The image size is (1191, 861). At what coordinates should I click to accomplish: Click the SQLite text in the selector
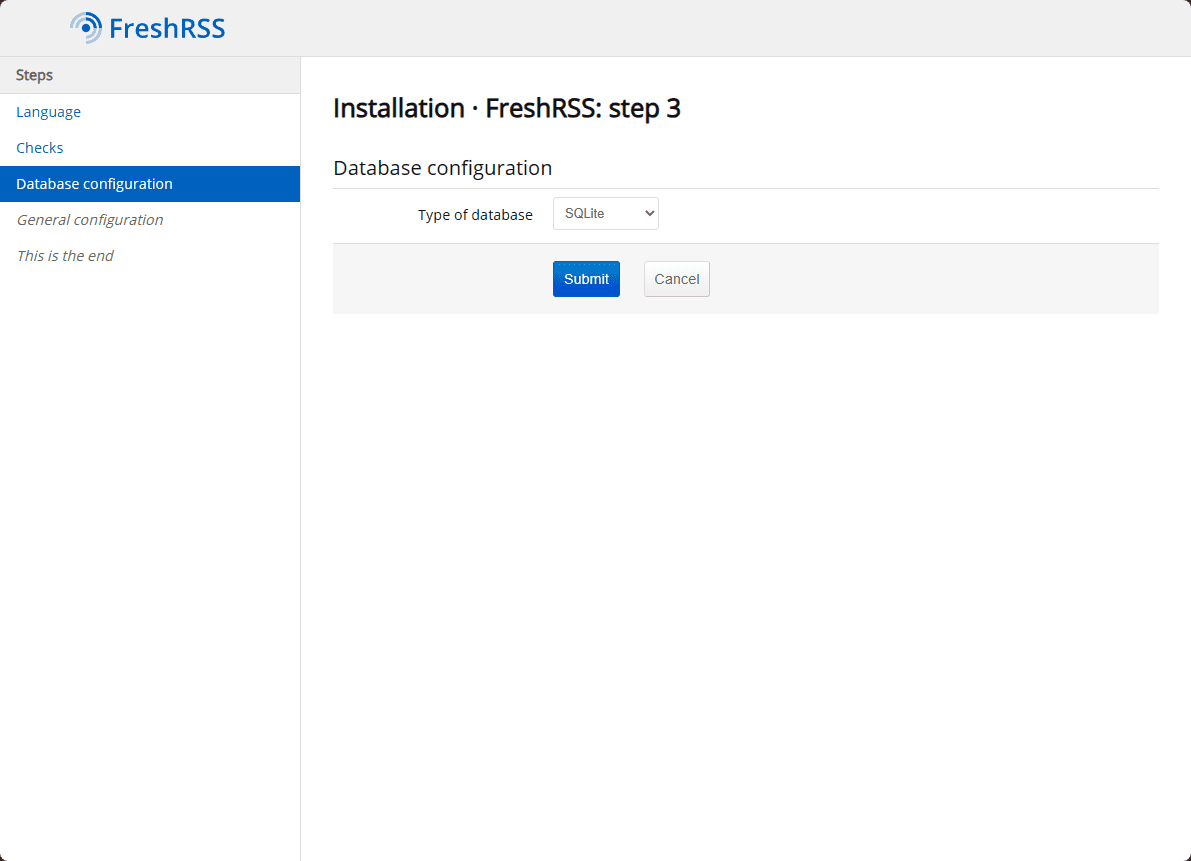pyautogui.click(x=585, y=214)
